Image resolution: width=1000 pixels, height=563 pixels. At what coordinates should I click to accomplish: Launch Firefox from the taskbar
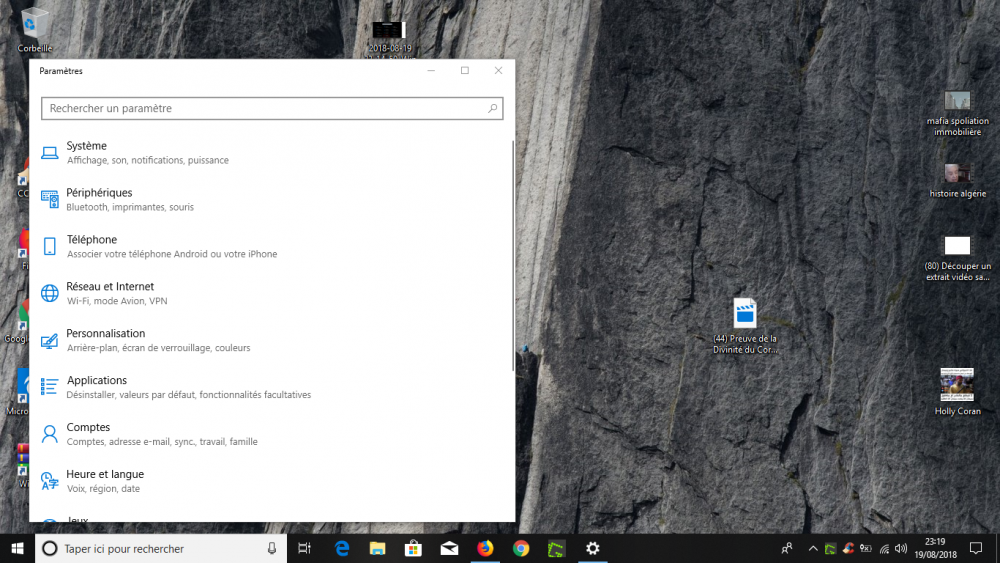click(485, 548)
